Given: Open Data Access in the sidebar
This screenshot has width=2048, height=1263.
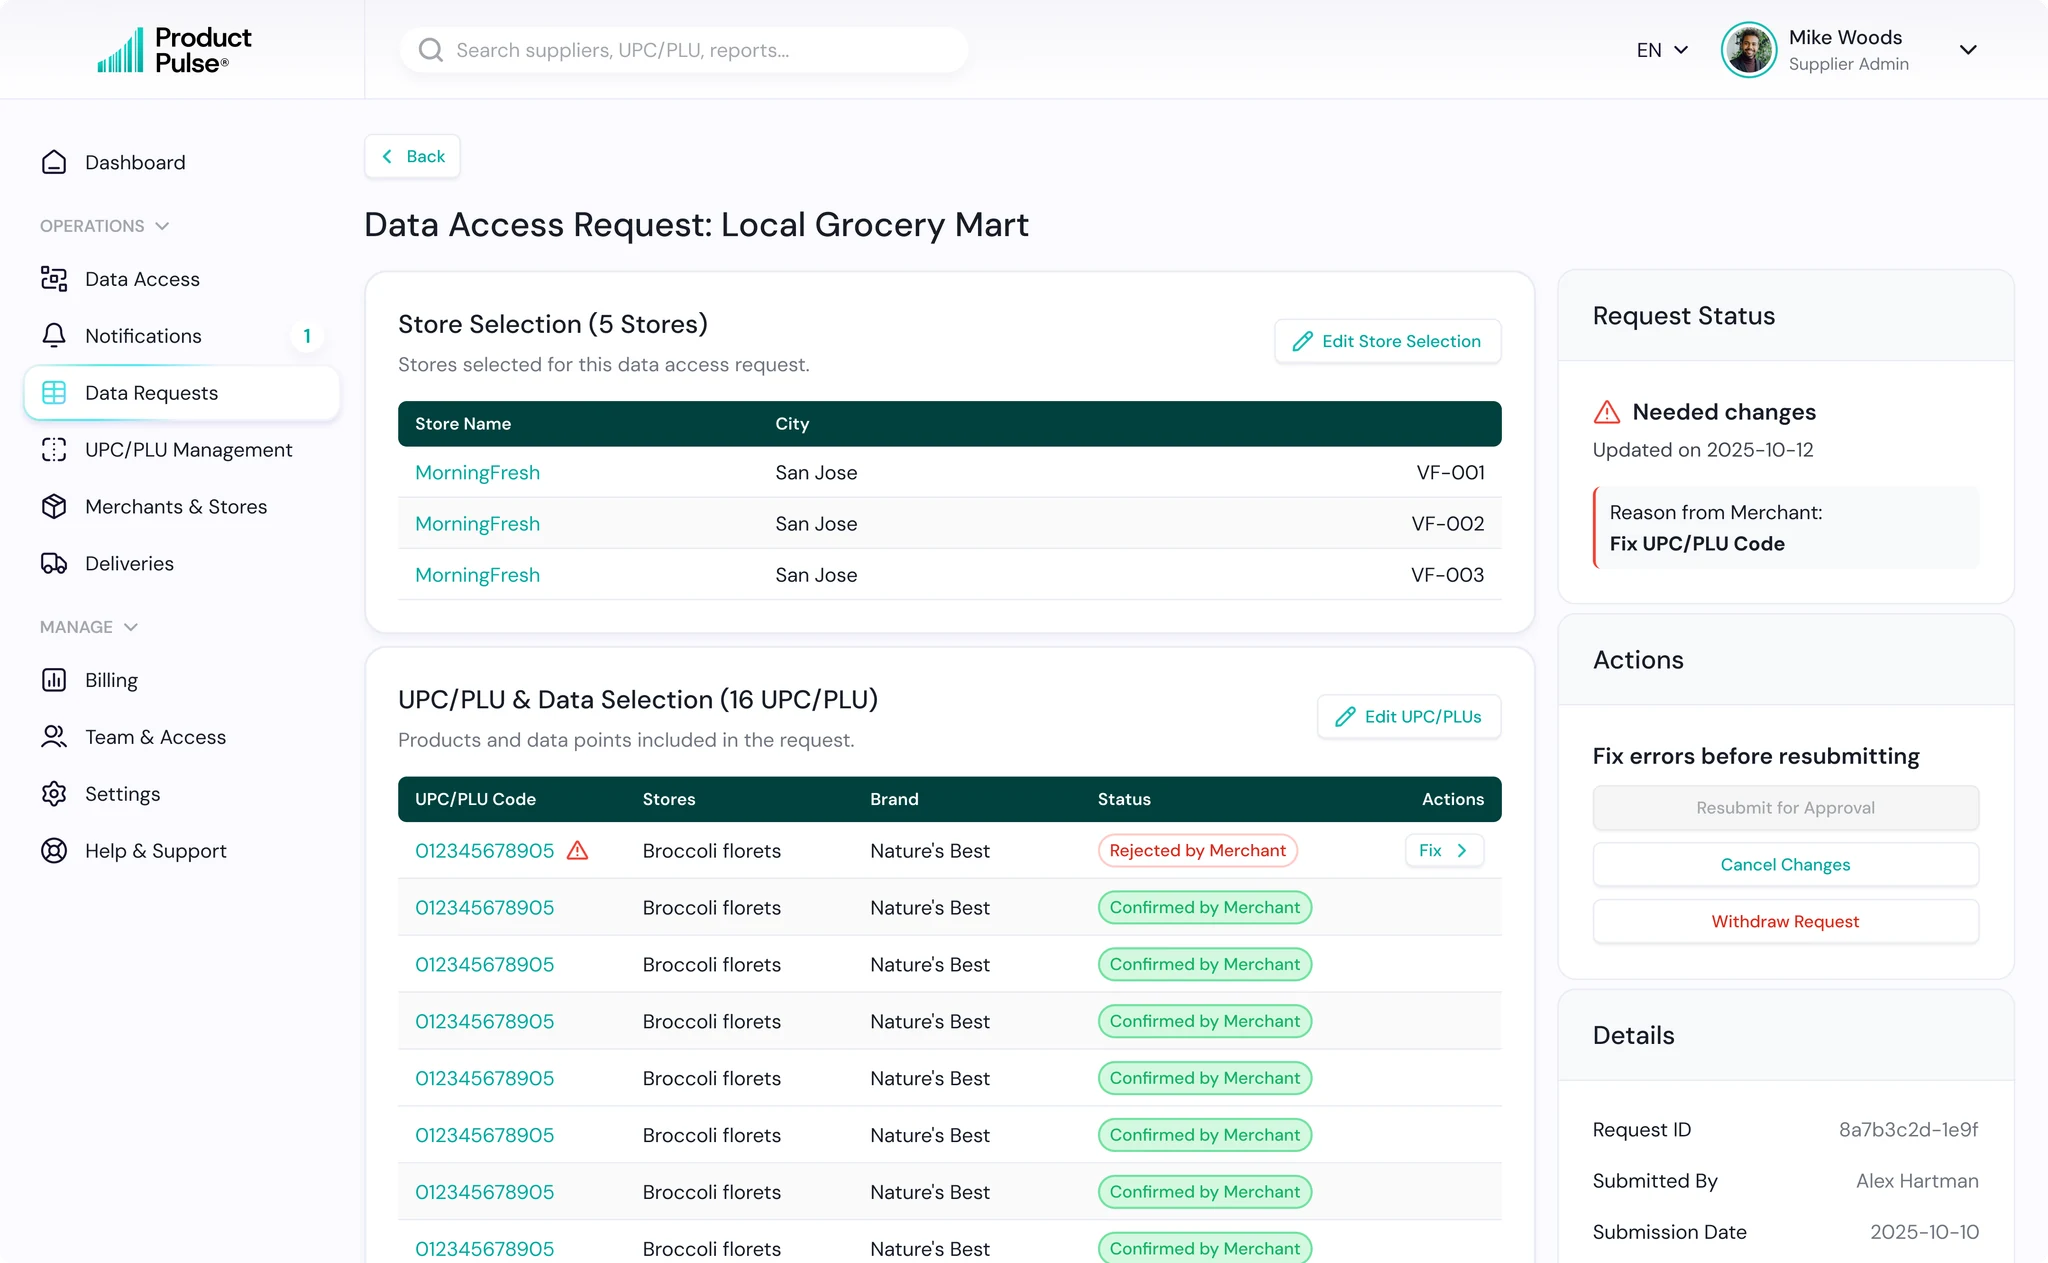Looking at the screenshot, I should [x=182, y=279].
